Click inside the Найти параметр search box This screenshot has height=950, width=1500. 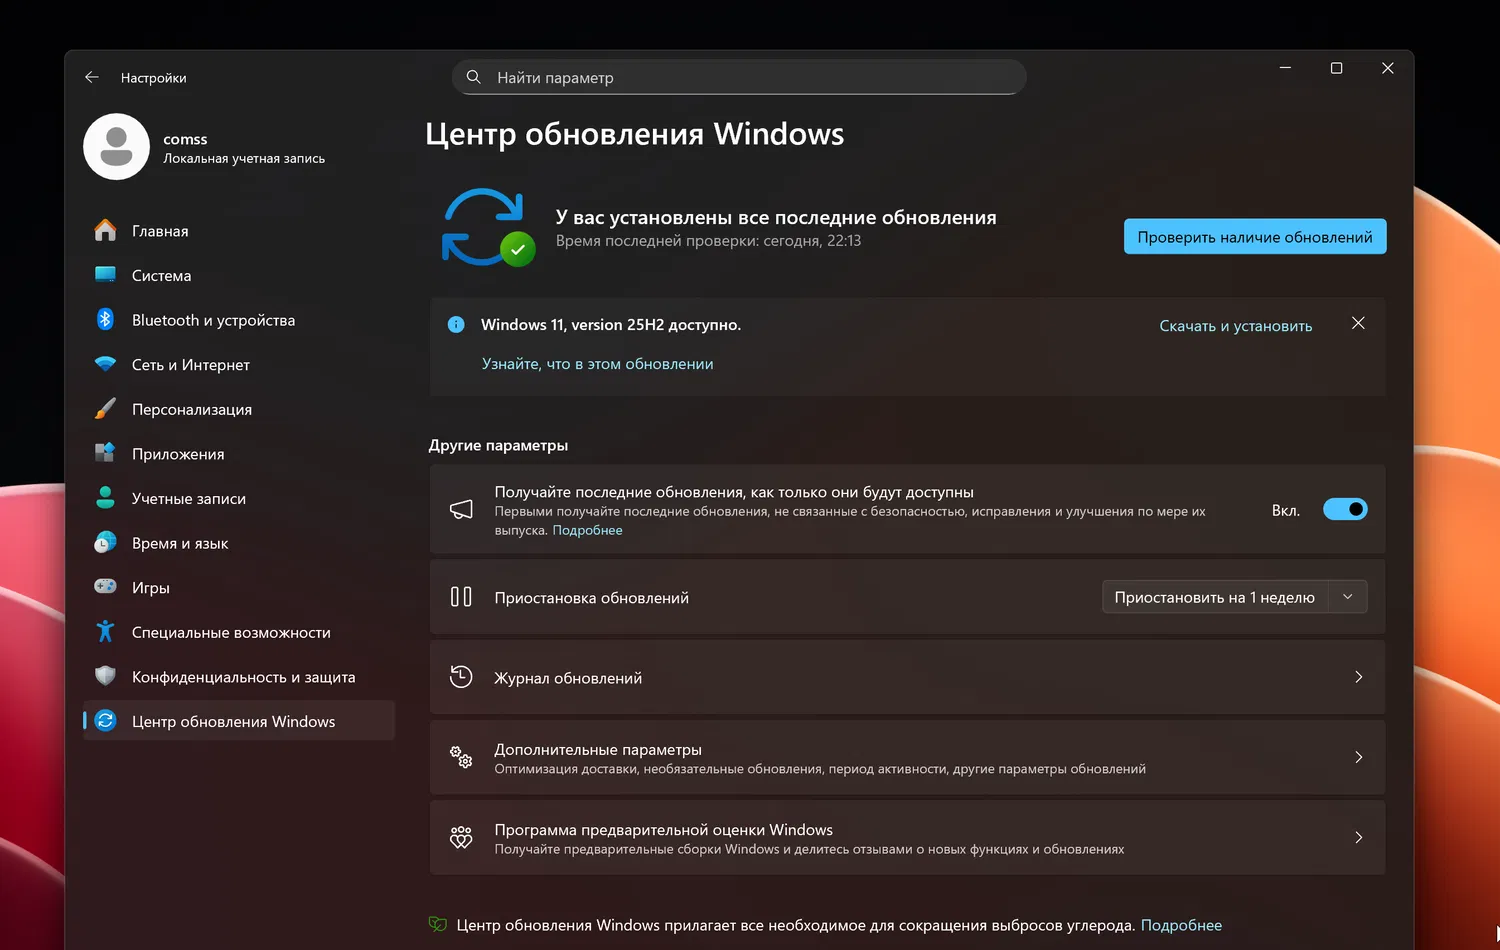738,77
